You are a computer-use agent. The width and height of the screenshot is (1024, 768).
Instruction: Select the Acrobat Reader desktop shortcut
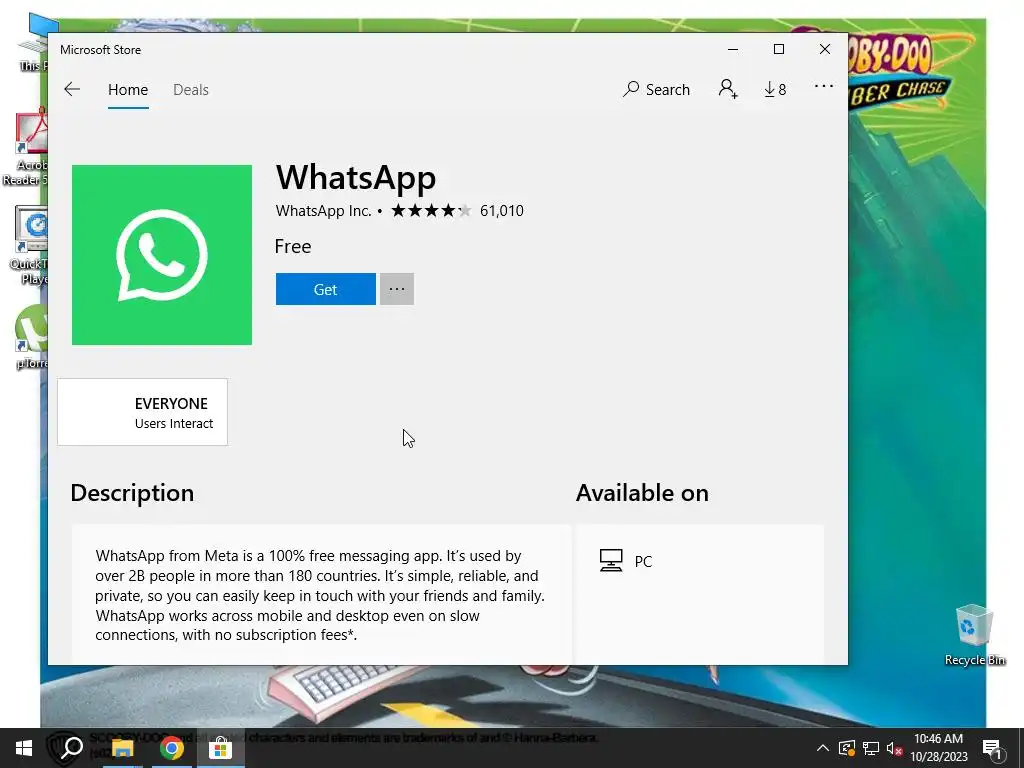point(26,148)
